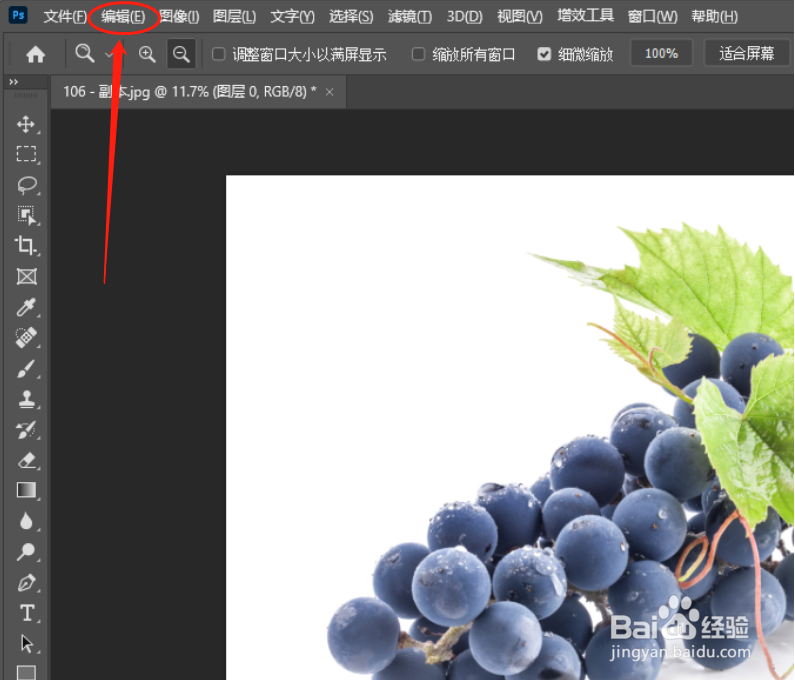The height and width of the screenshot is (680, 795).
Task: Click the 100% zoom button
Action: pos(661,53)
